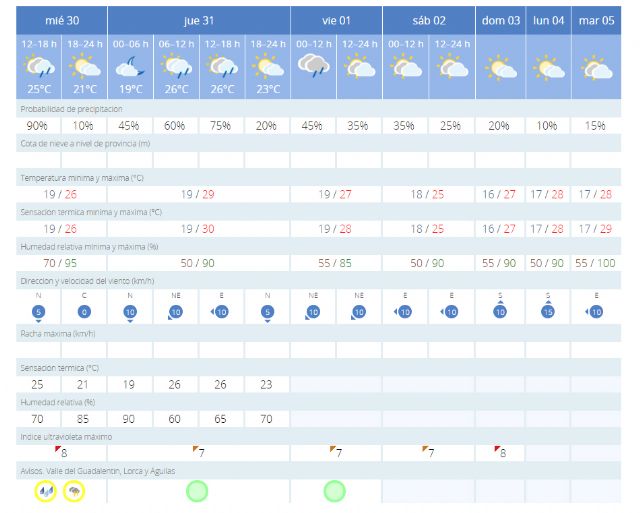Open the first yellow warning icon under mié
640x513 pixels.
(44, 491)
